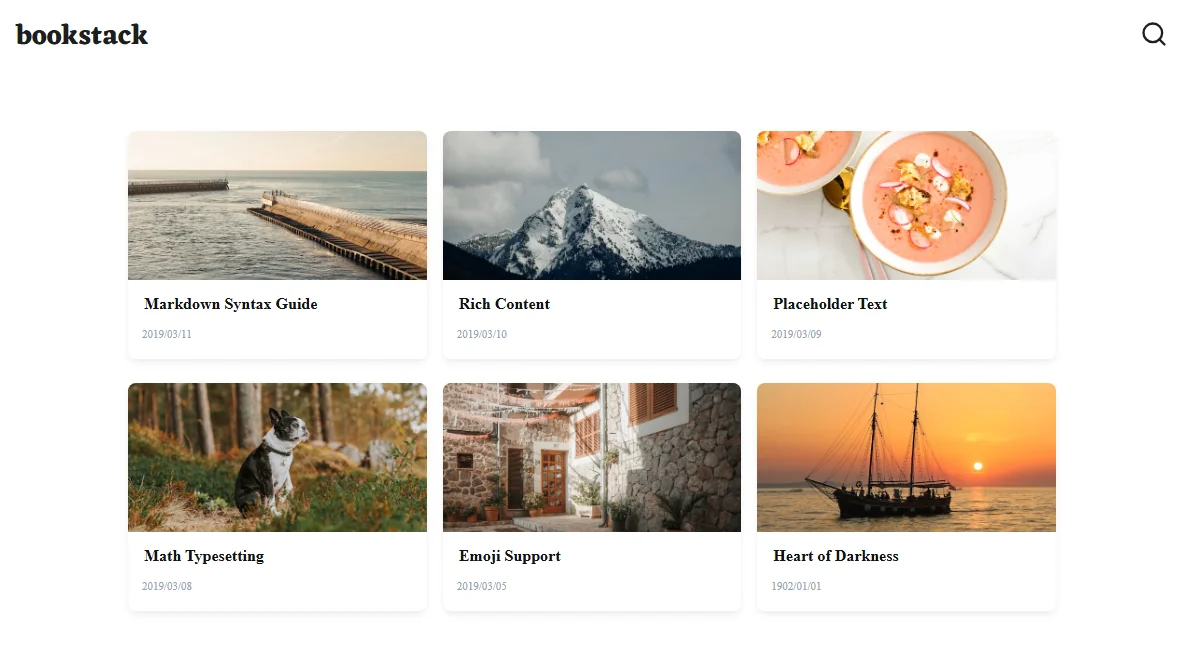
Task: Click the 2019/03/08 date under Math Typesetting
Action: tap(167, 586)
